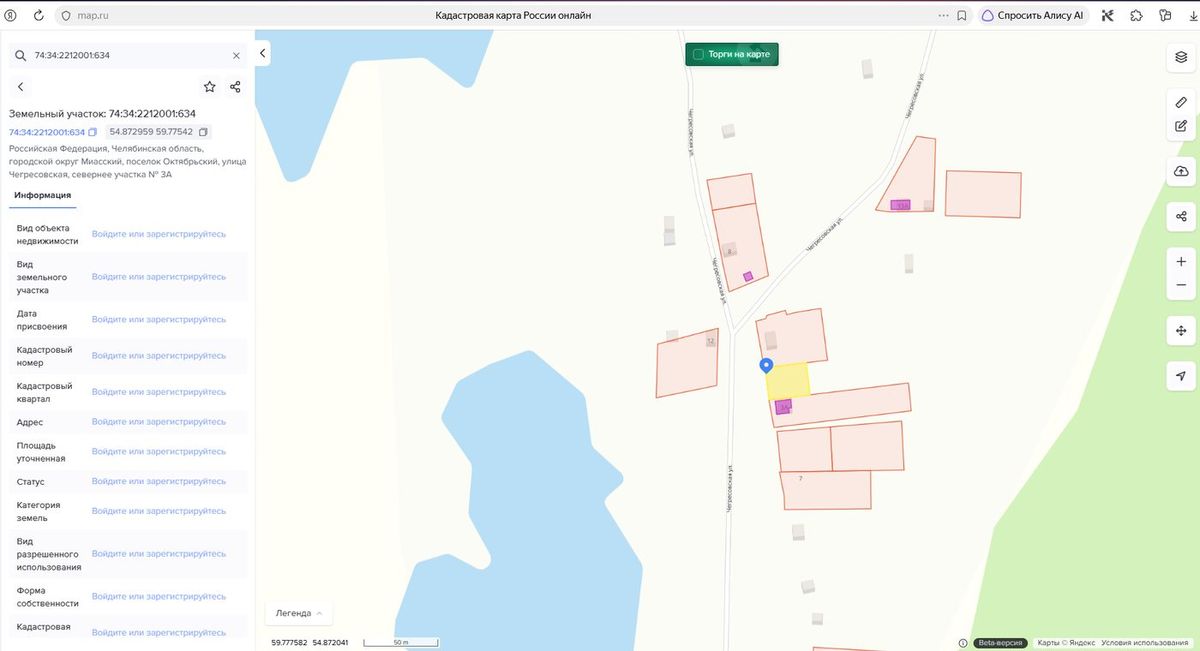Select the heading 'Земельный участок: 74:34:2212001:634'

(102, 114)
